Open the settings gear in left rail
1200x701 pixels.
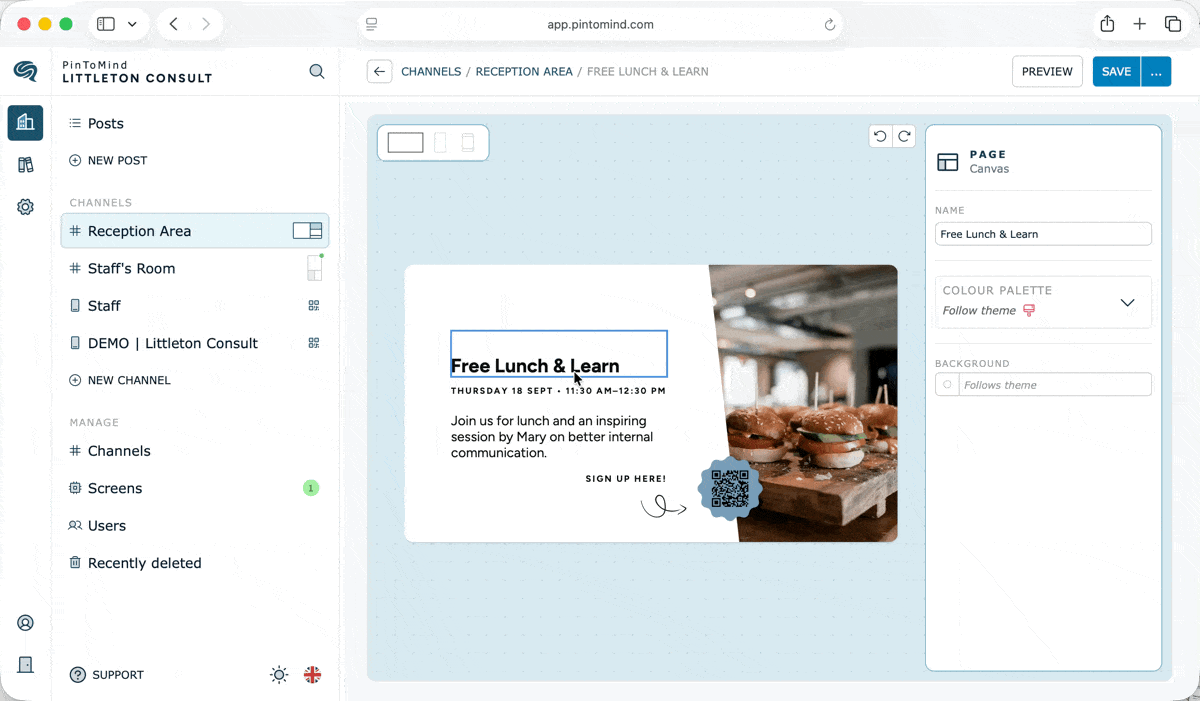click(26, 207)
